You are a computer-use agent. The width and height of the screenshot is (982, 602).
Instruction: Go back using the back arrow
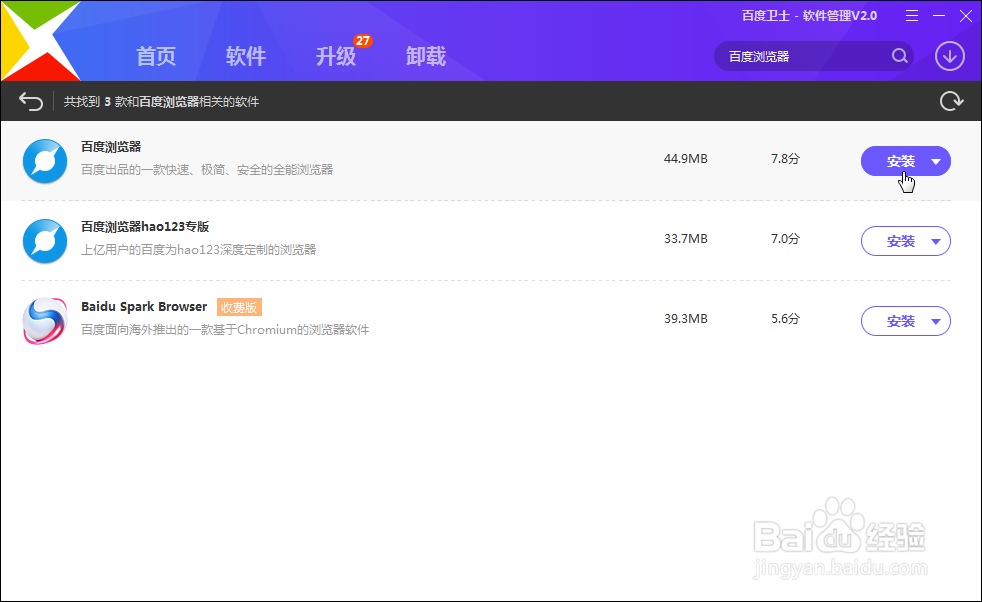(x=29, y=100)
